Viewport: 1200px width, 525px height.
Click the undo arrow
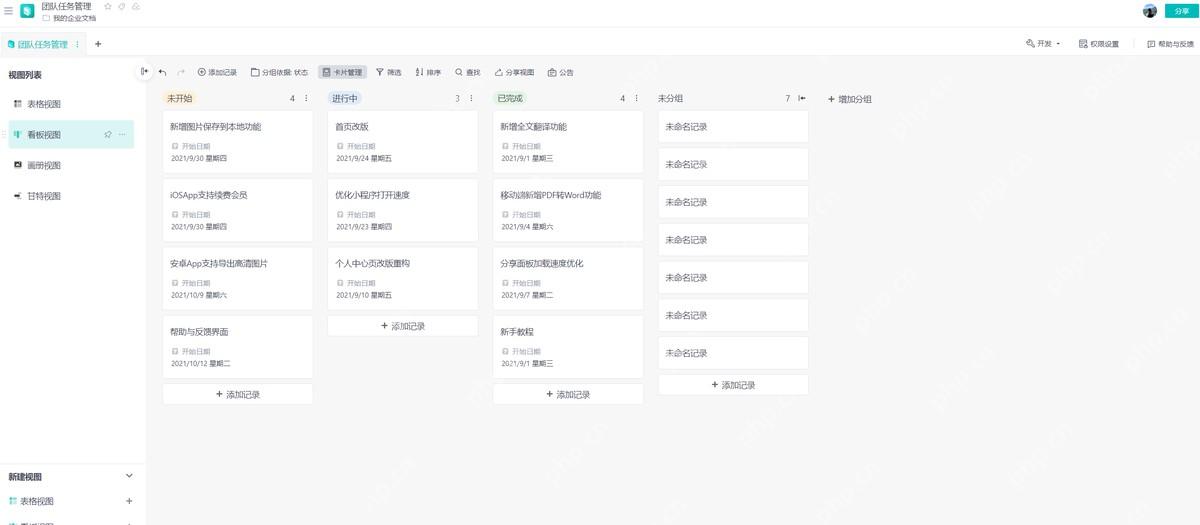(163, 72)
